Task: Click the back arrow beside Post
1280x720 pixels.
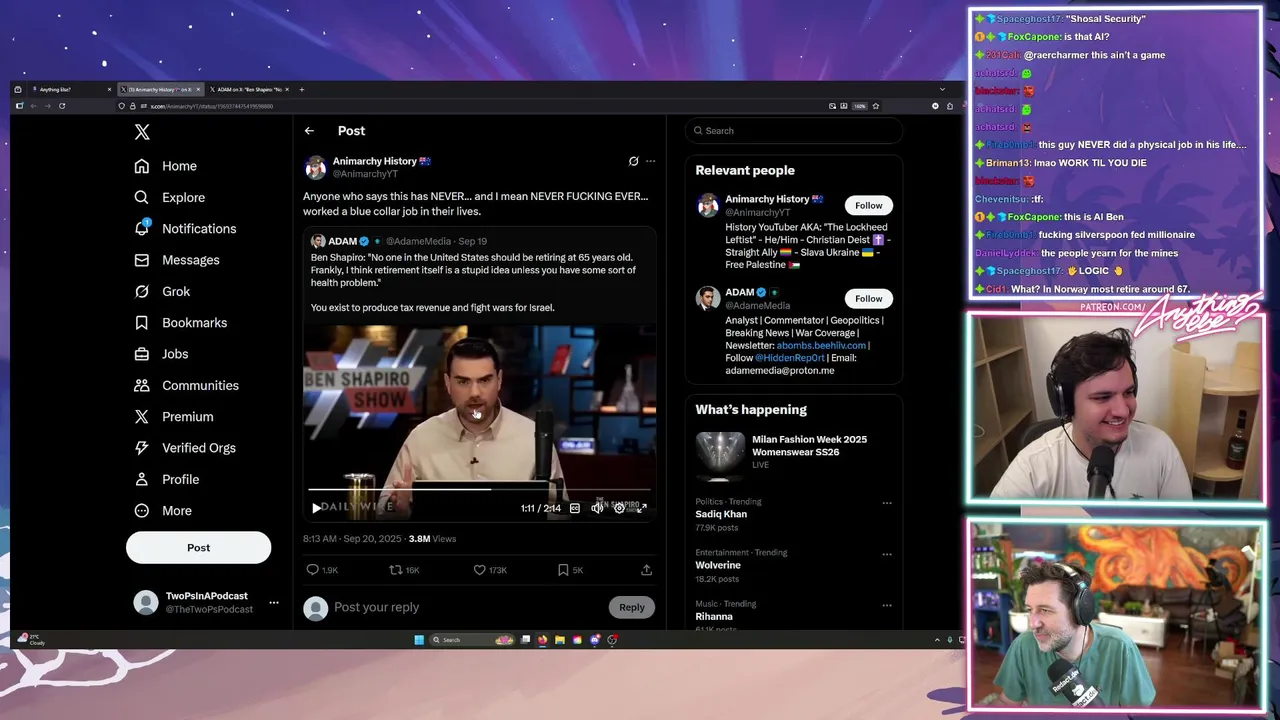Action: [309, 131]
